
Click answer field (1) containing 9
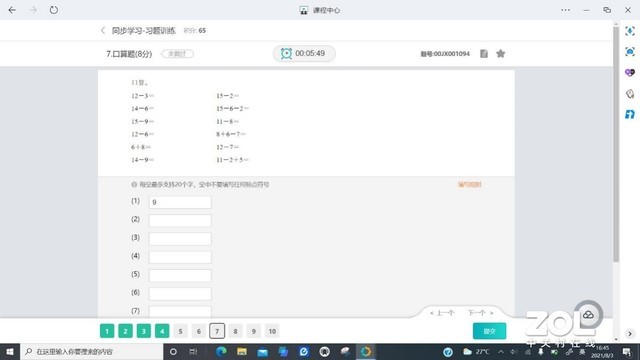click(180, 202)
